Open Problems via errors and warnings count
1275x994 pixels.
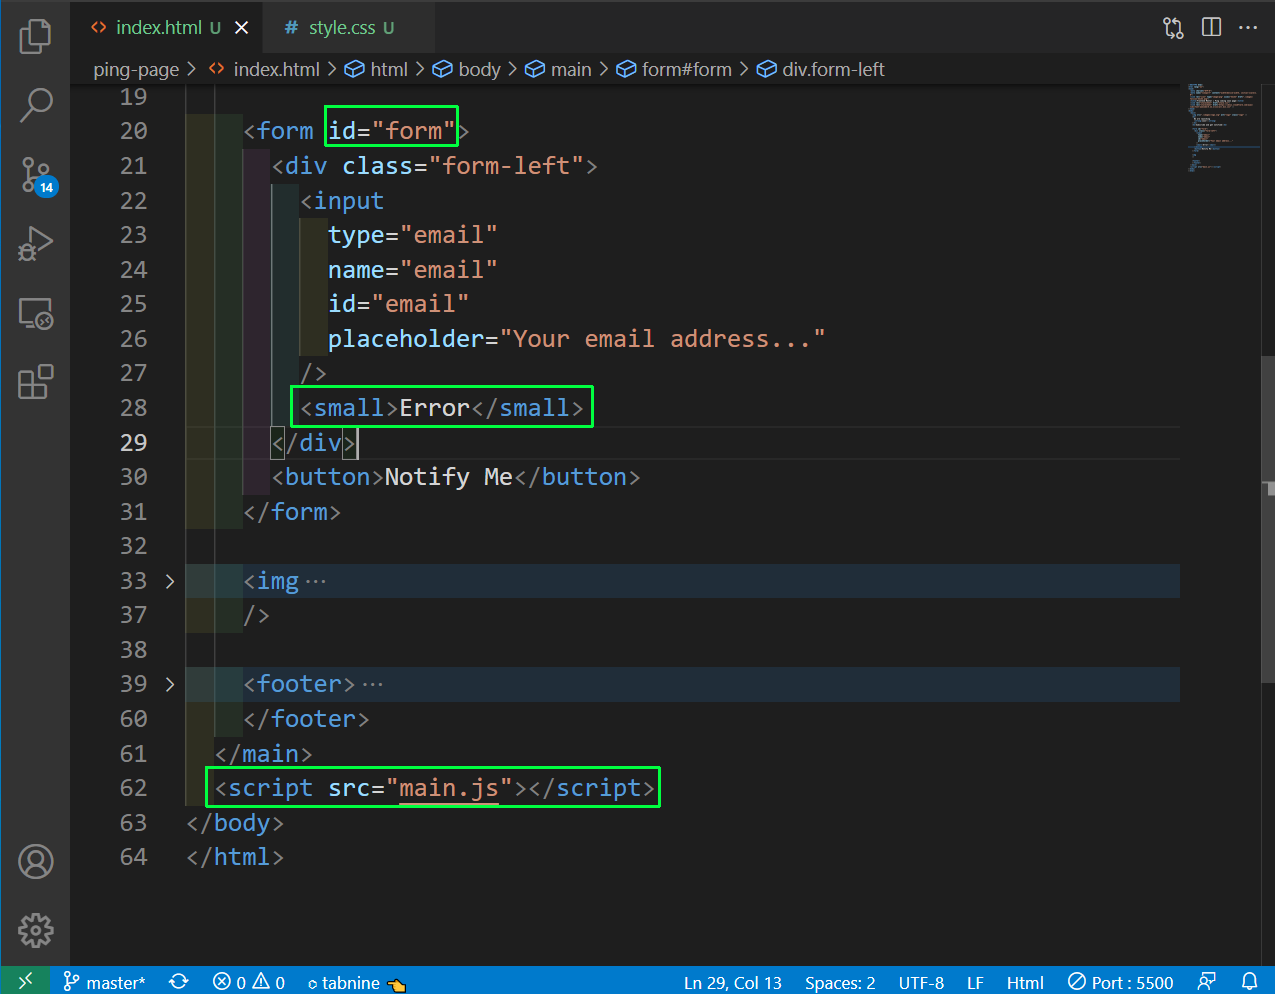249,982
